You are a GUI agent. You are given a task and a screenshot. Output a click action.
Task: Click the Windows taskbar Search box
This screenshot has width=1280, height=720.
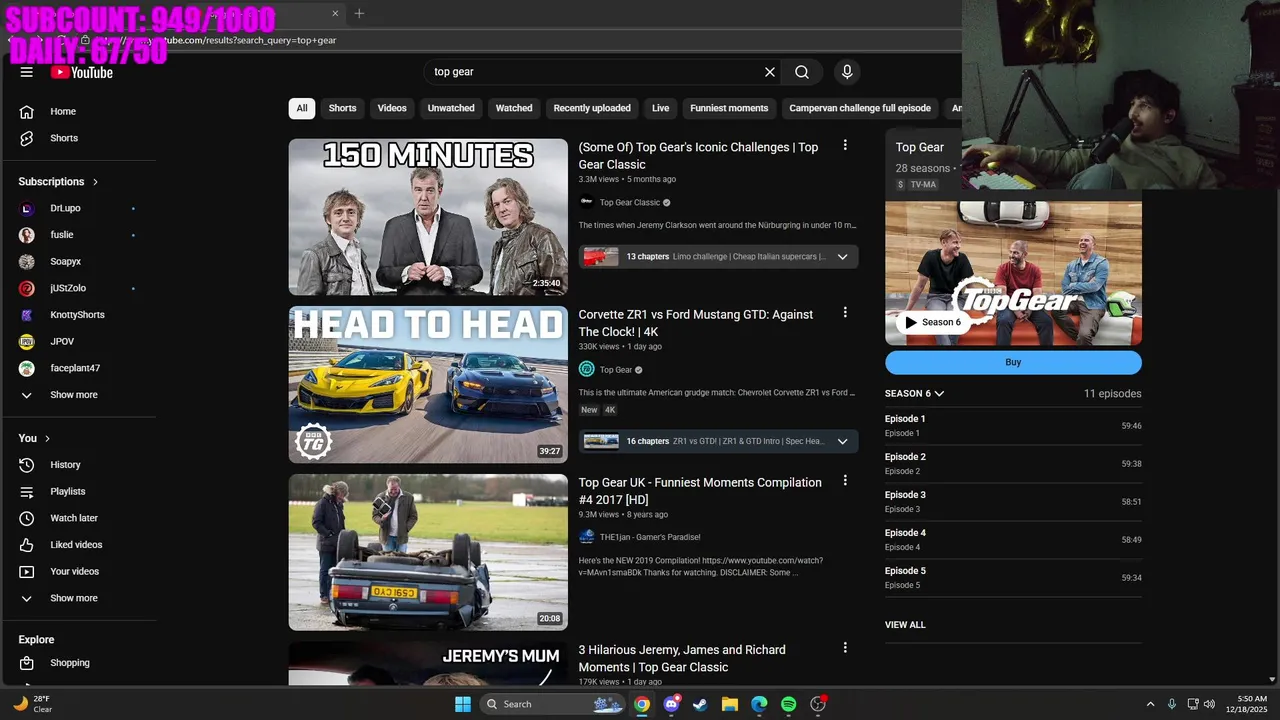pos(552,704)
